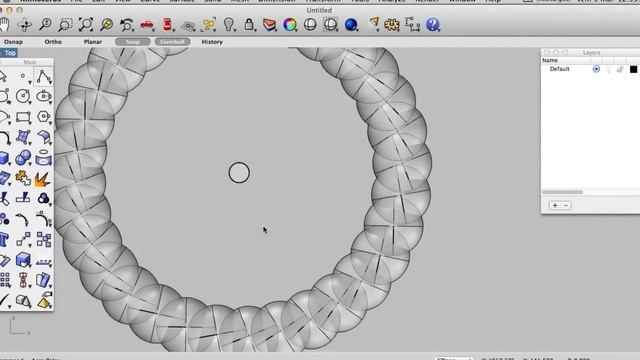The width and height of the screenshot is (640, 360).
Task: Open dropdown arrow of Circle tool
Action: (x=30, y=102)
